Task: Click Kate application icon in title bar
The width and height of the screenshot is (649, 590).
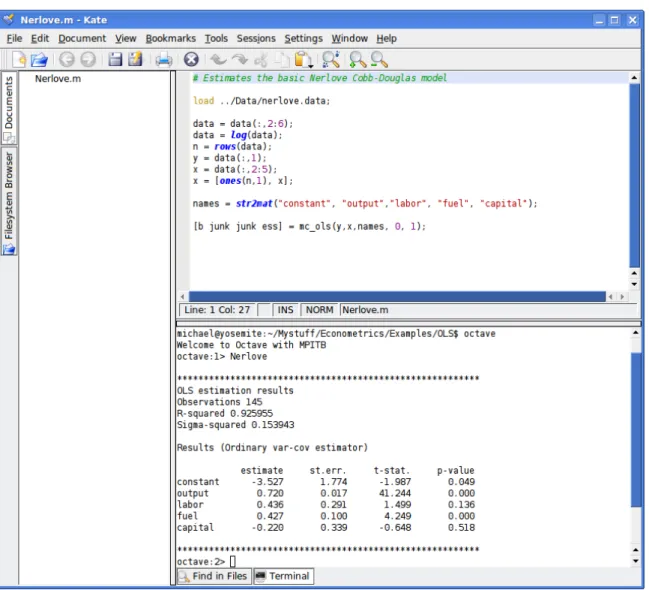Action: [x=9, y=19]
